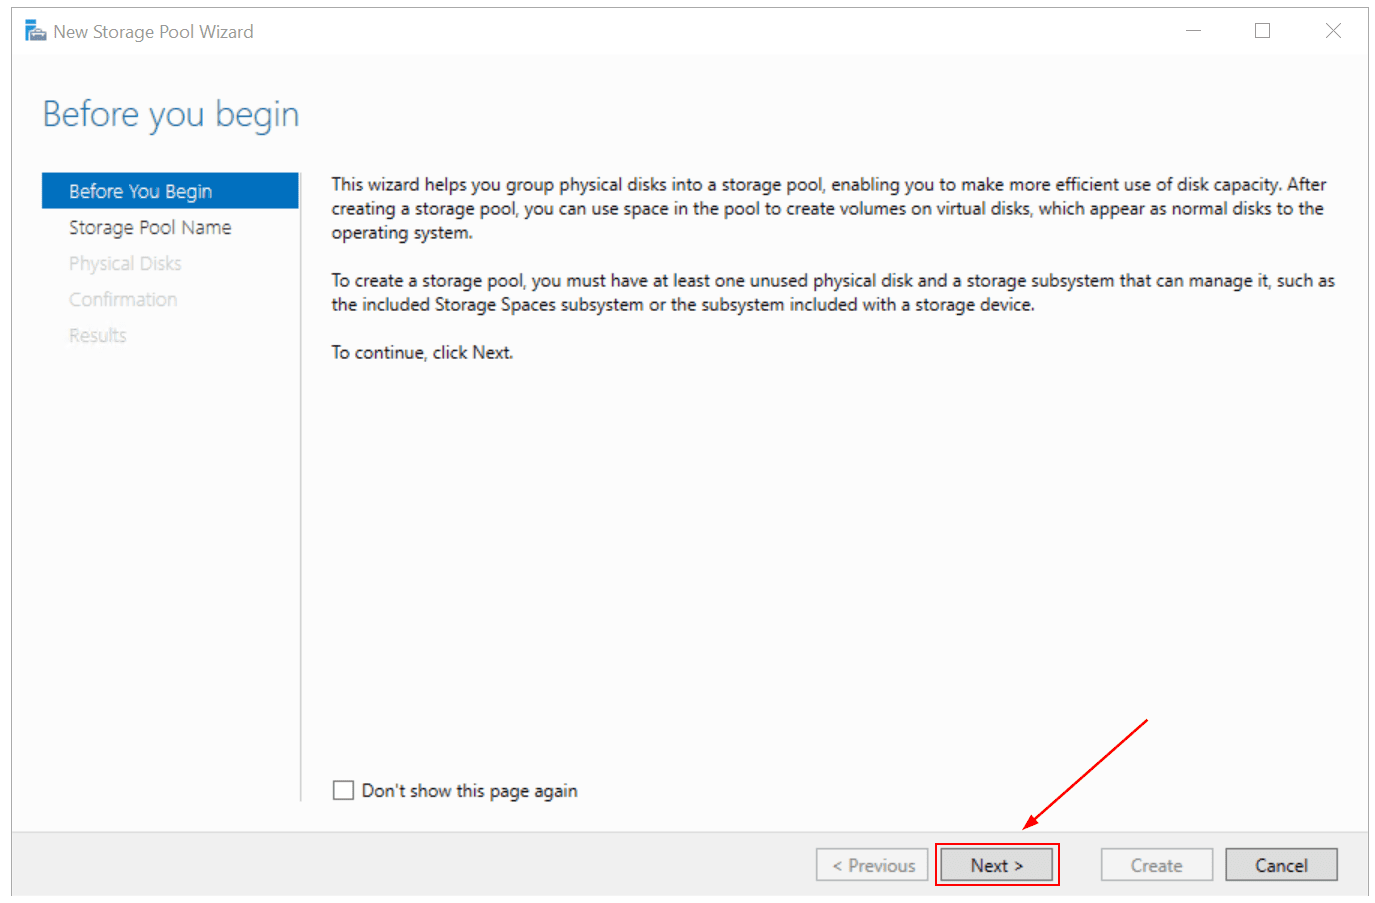This screenshot has width=1375, height=903.
Task: Select the Physical Disks step in sidebar
Action: click(125, 264)
